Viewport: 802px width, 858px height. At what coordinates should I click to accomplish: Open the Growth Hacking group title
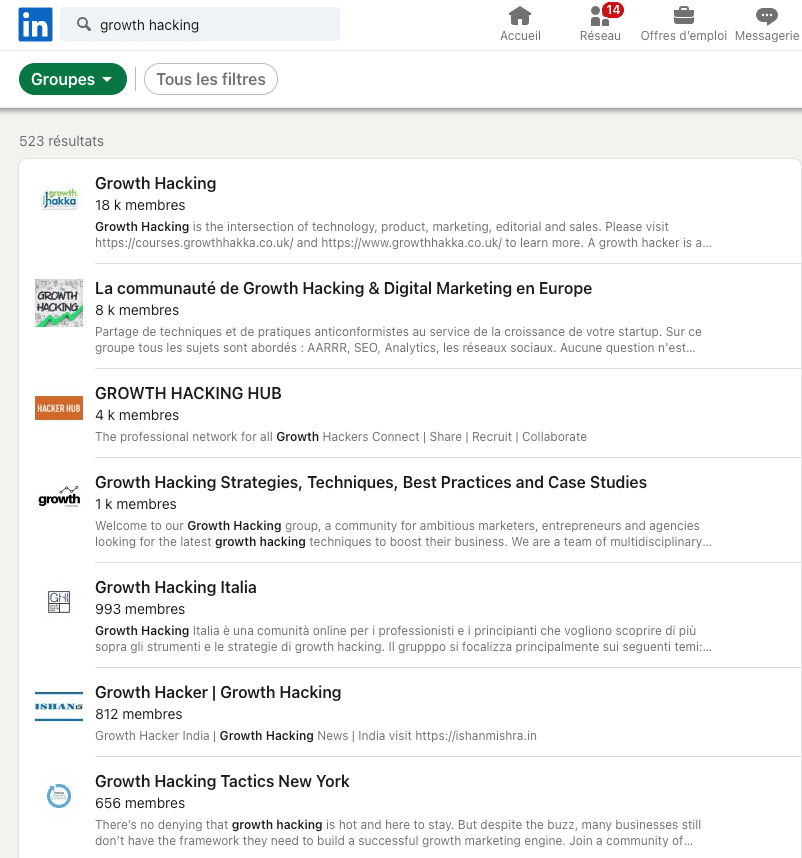(x=155, y=183)
